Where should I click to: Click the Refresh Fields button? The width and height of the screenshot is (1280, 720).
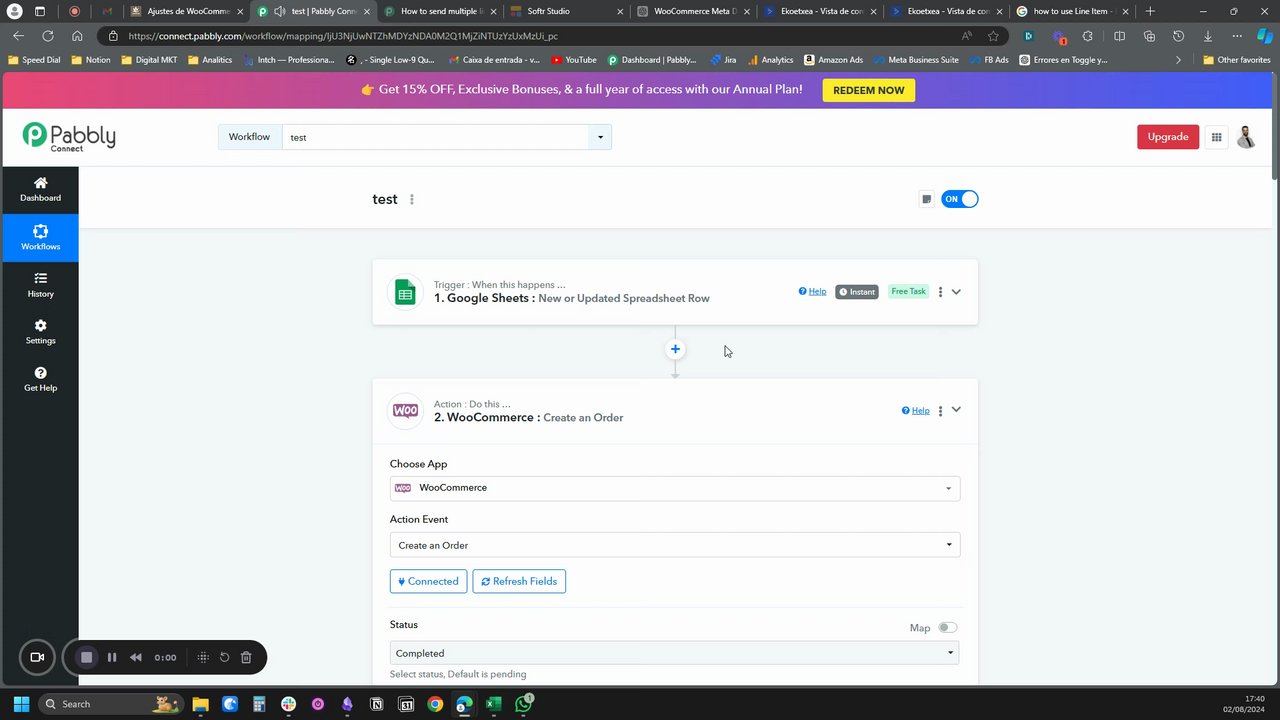519,581
